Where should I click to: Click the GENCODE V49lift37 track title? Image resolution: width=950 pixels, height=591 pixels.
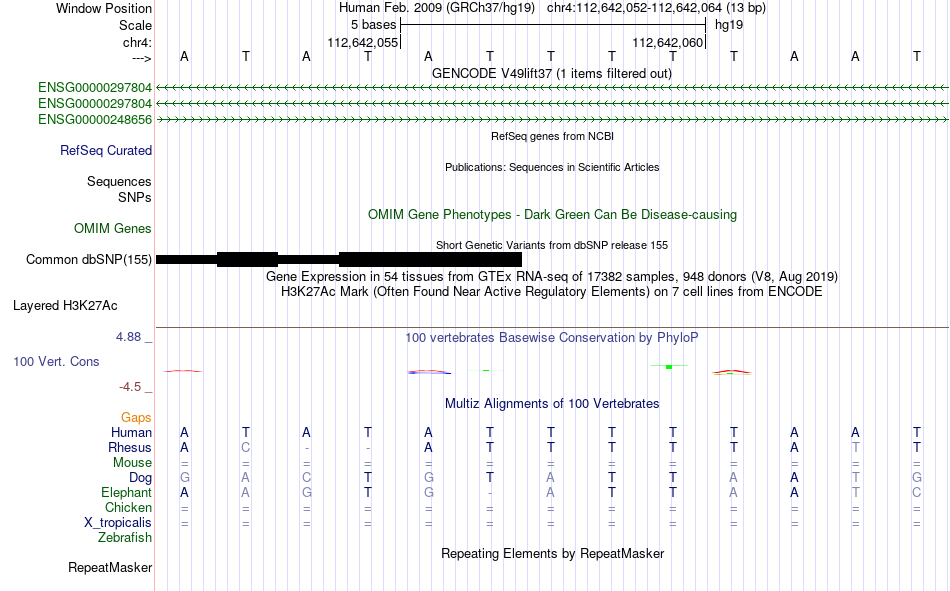point(552,73)
